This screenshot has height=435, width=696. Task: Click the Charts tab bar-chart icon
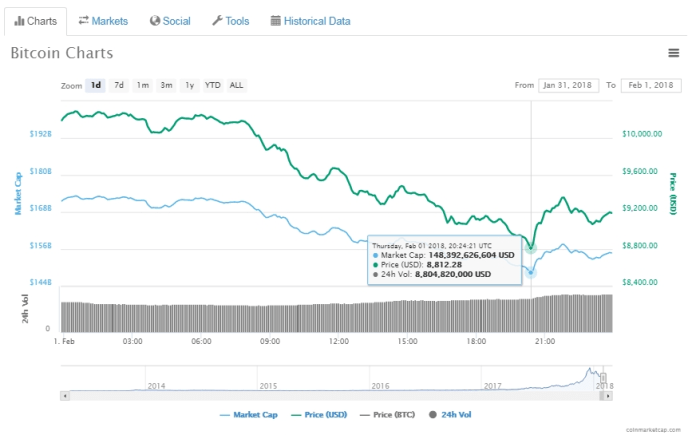pos(19,20)
